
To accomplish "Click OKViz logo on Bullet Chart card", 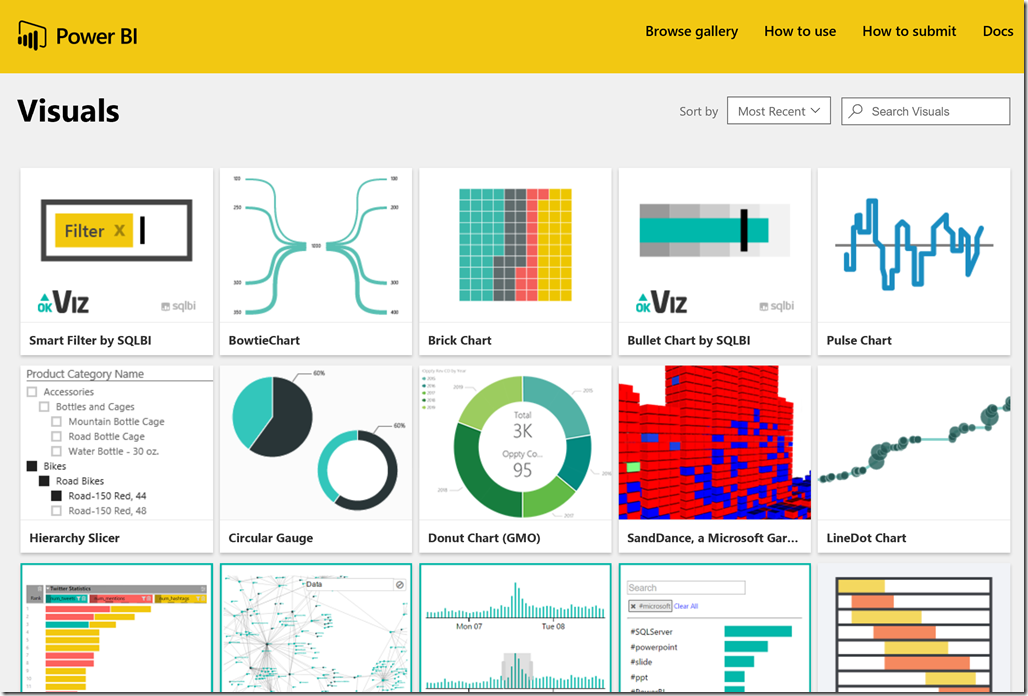I will 662,302.
